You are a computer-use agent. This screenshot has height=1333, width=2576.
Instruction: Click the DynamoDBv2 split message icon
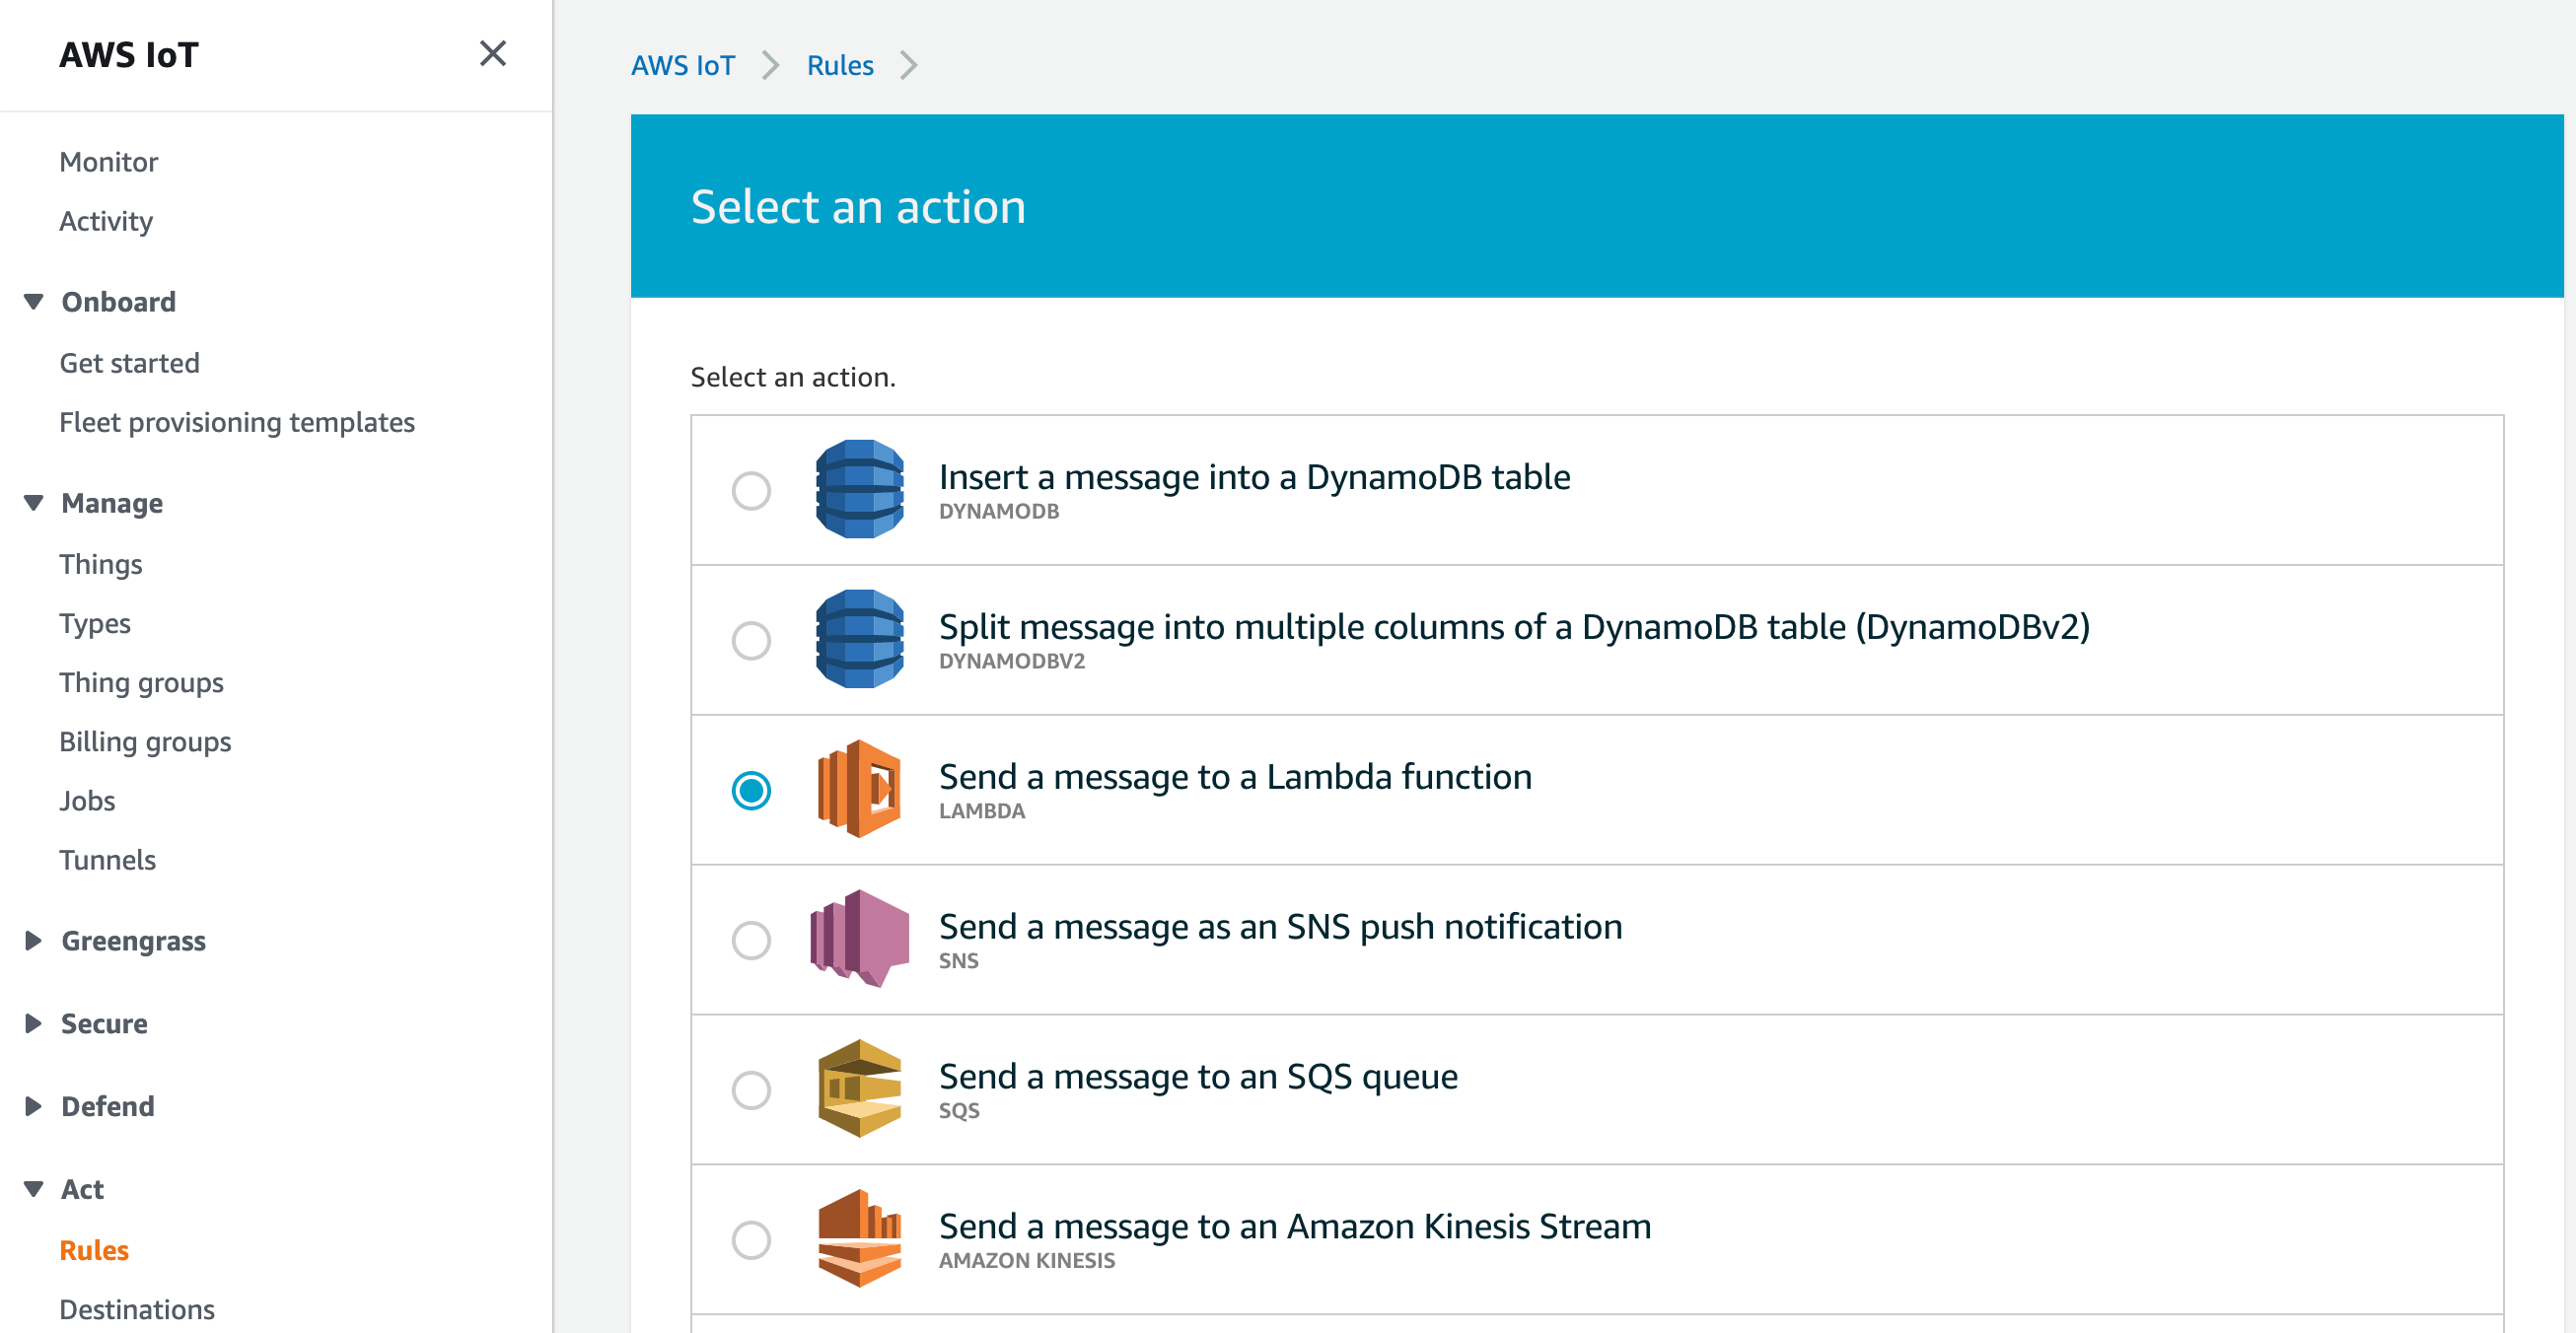[x=859, y=640]
